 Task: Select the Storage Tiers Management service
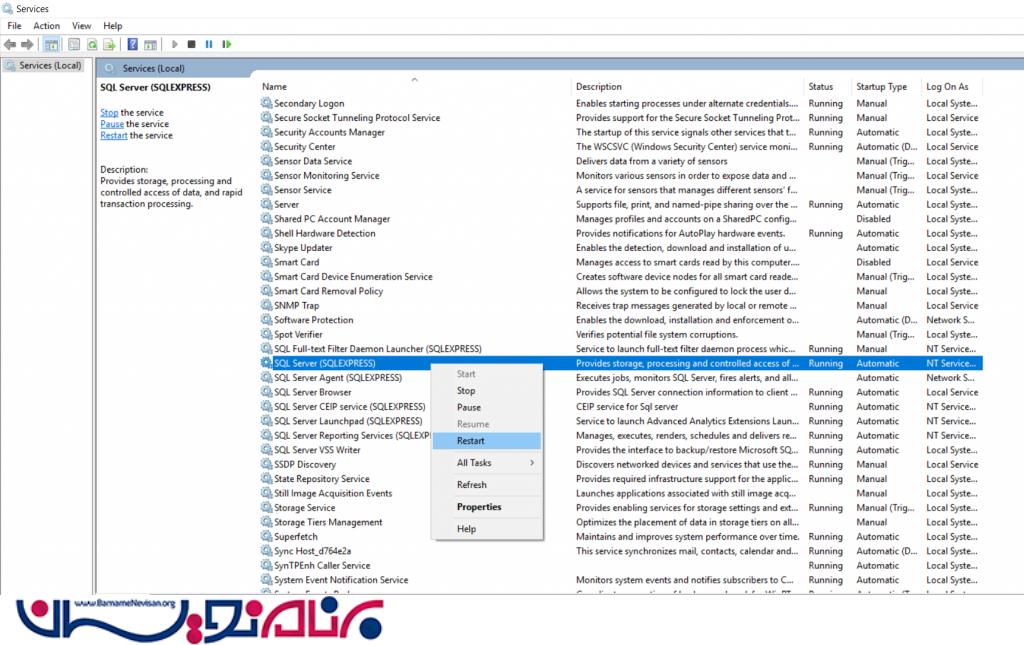coord(620,522)
